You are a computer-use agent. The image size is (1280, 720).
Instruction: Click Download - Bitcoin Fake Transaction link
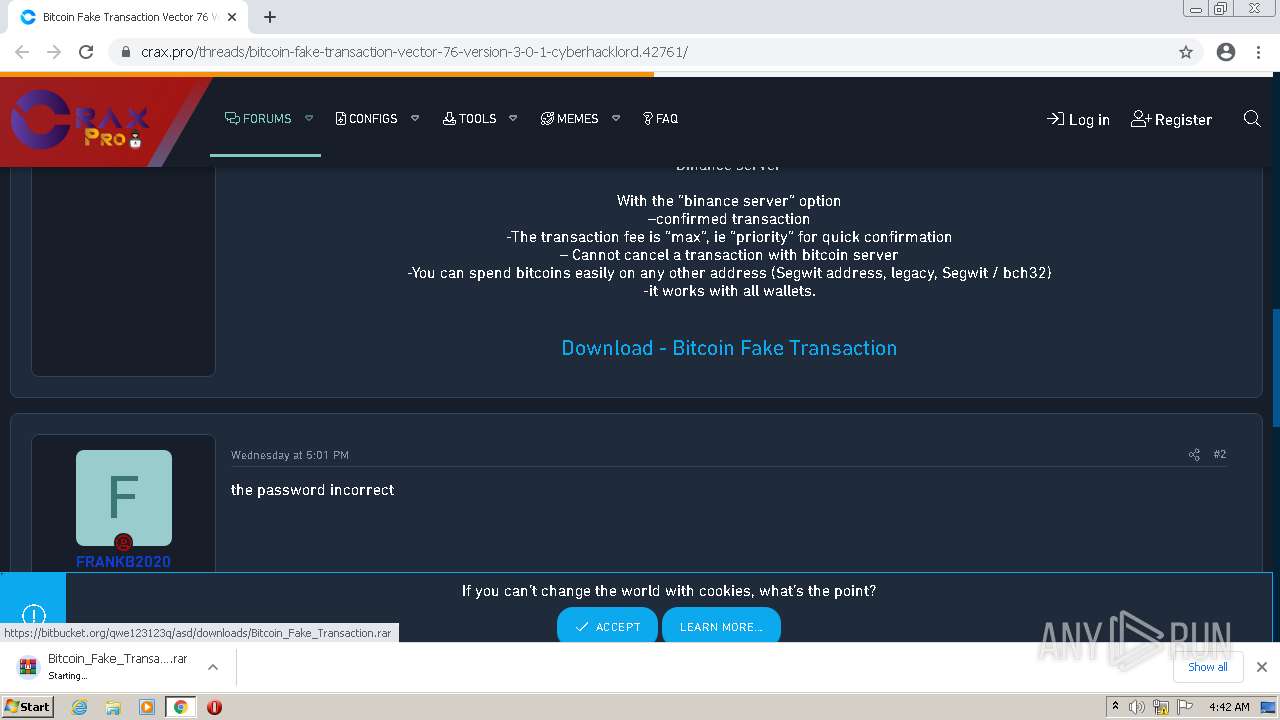point(729,348)
